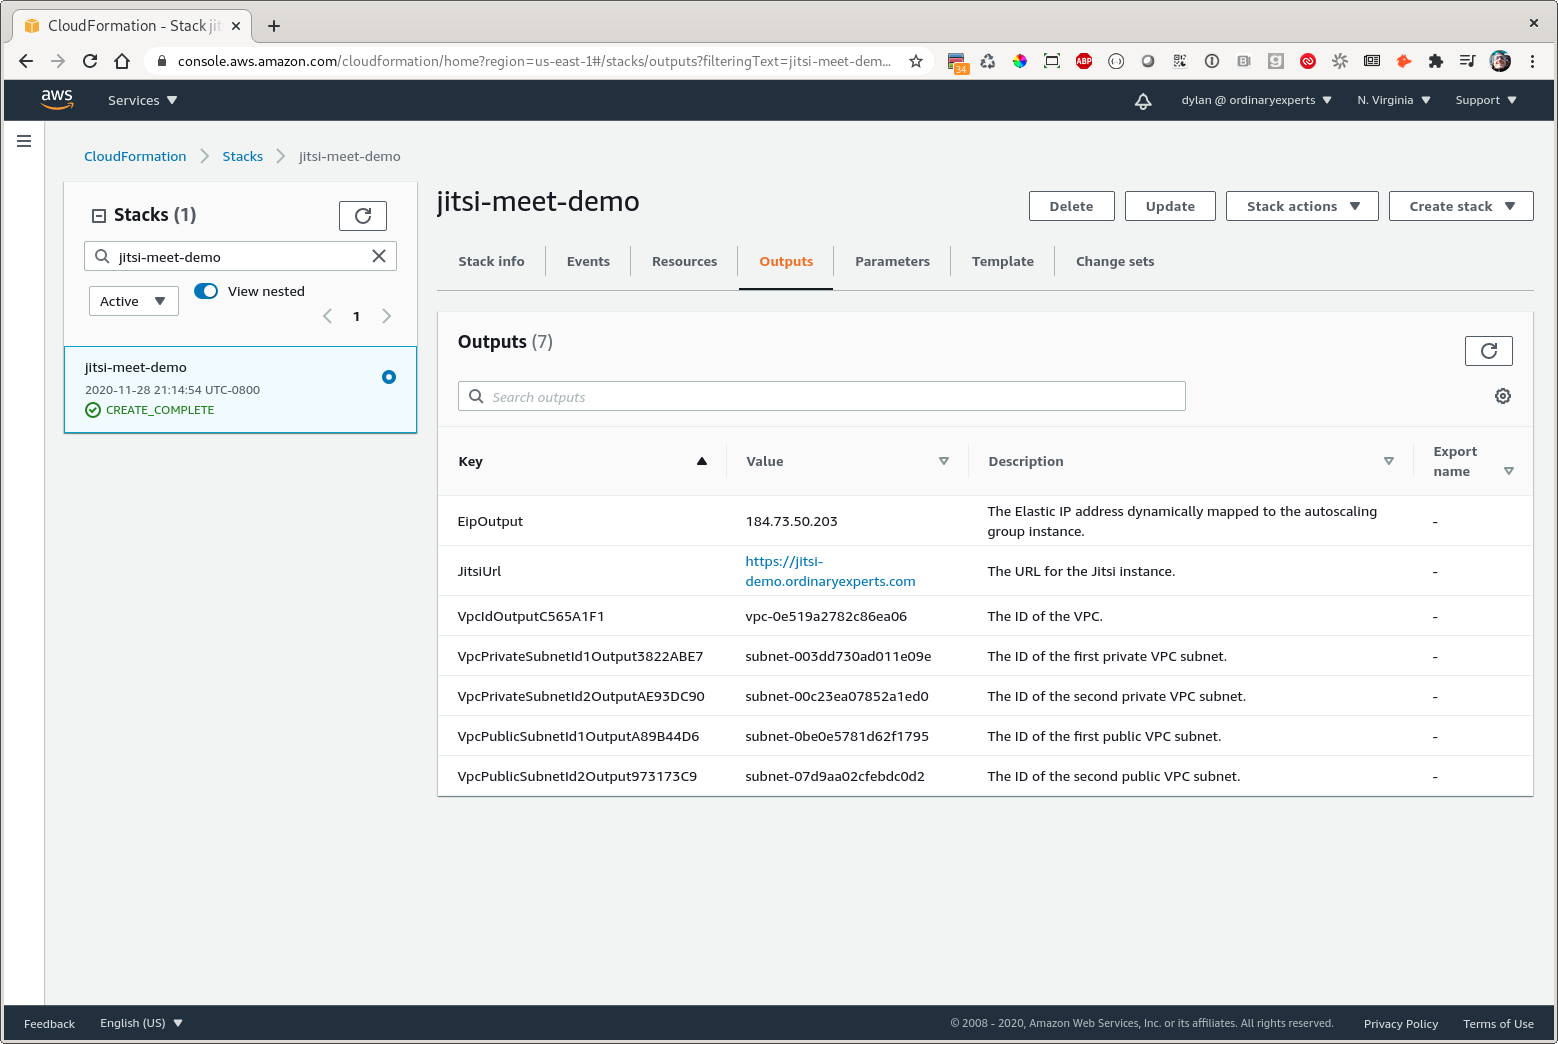
Task: Bookmark this page with the star icon
Action: [915, 61]
